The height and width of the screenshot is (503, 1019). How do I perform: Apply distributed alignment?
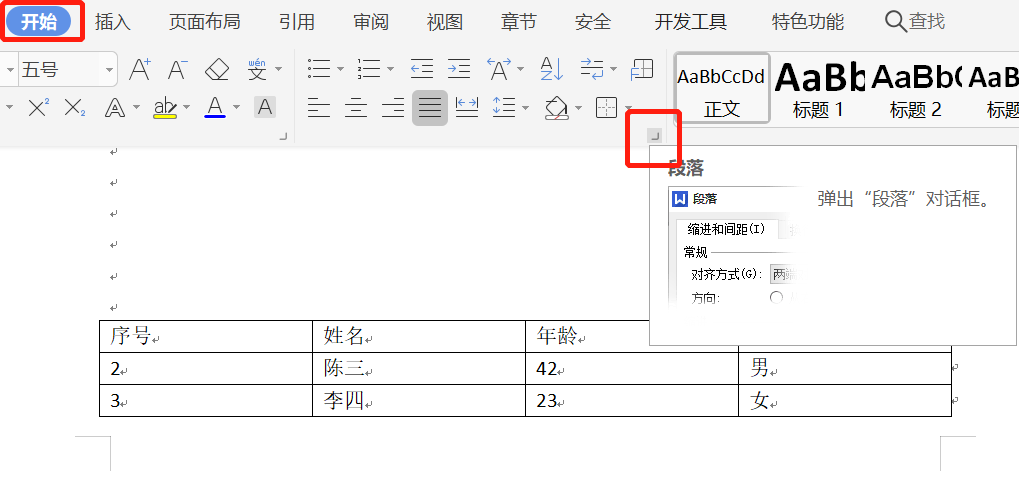[467, 107]
